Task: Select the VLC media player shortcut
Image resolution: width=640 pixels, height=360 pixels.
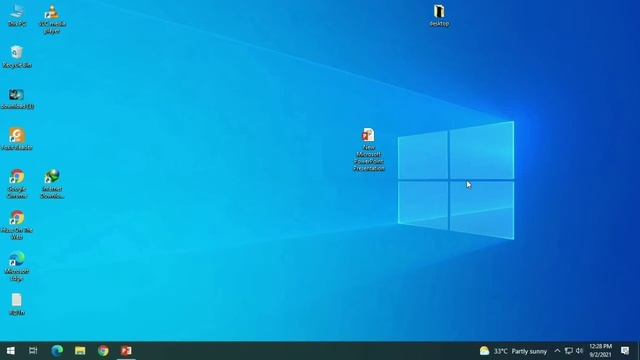Action: [x=52, y=19]
